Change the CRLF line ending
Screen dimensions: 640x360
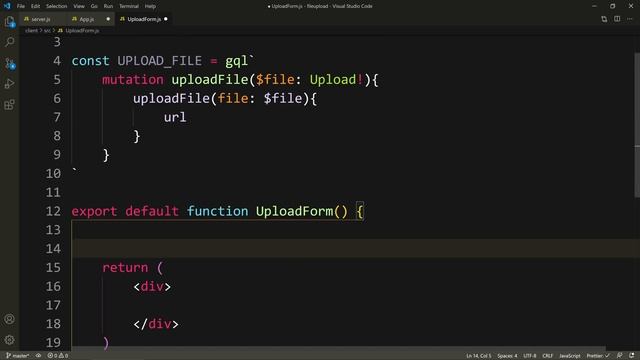[x=547, y=356]
